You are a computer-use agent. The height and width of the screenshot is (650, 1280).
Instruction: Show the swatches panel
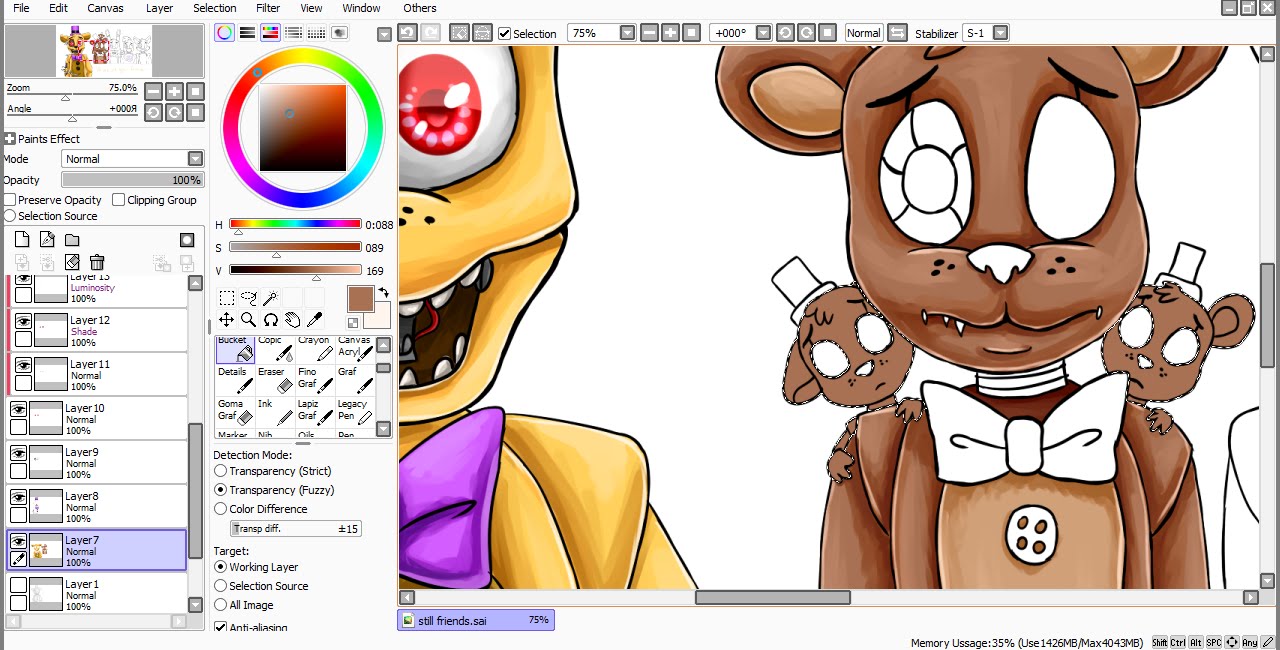pyautogui.click(x=316, y=33)
